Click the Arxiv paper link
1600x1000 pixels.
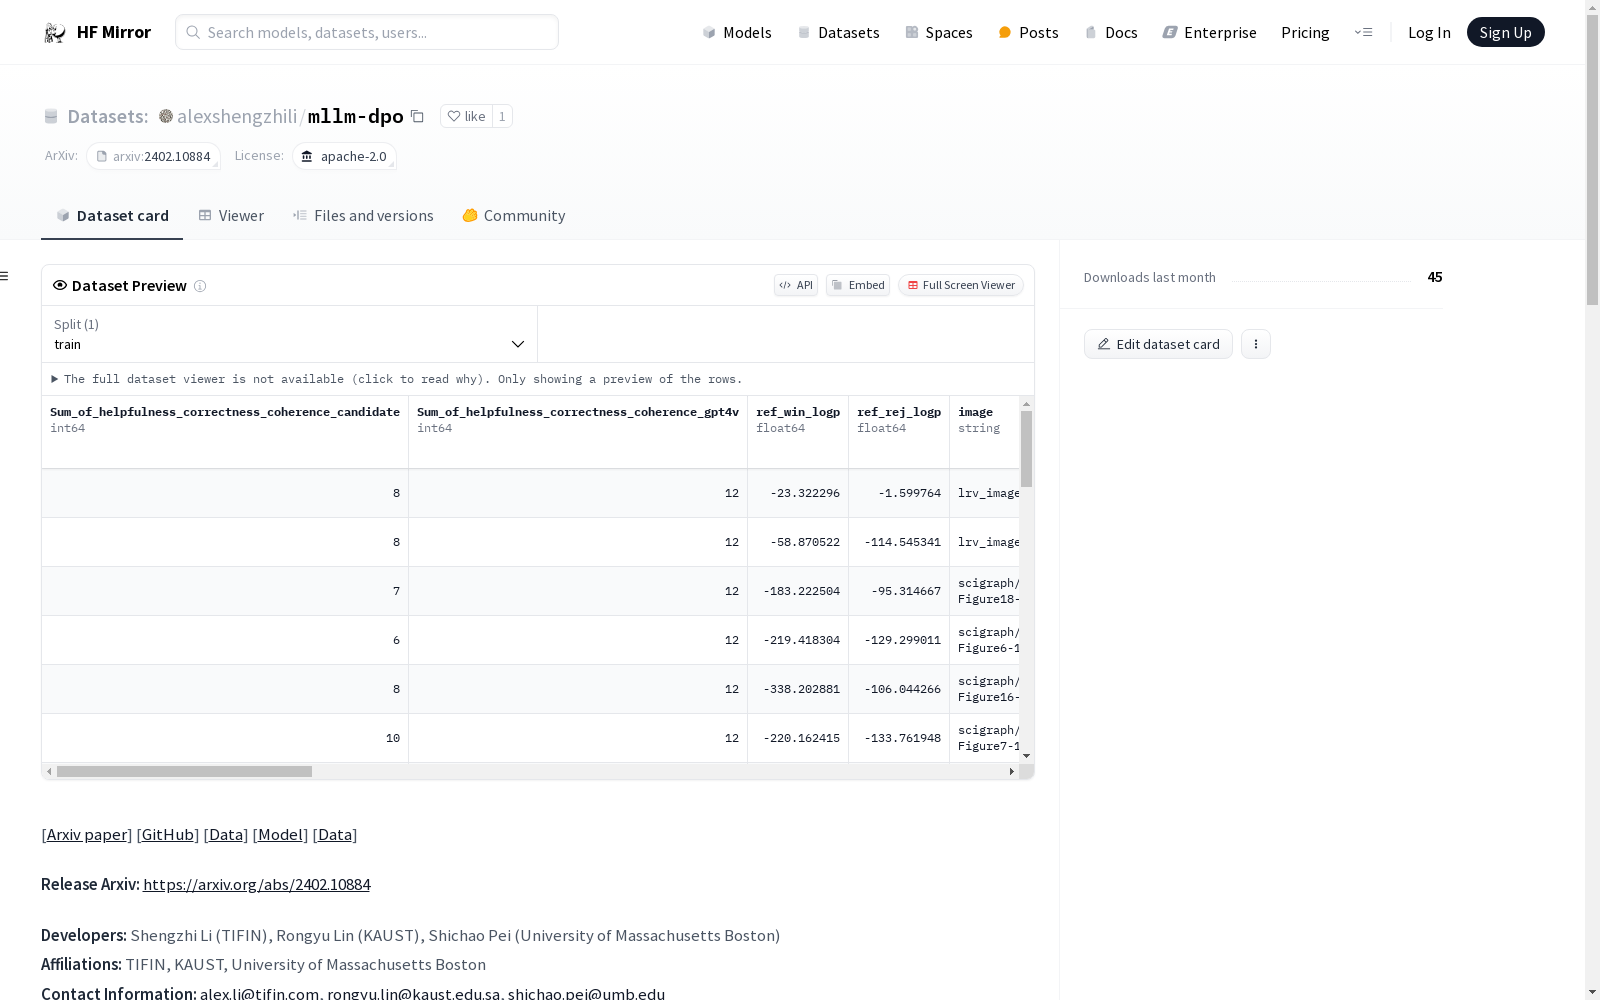pyautogui.click(x=87, y=835)
